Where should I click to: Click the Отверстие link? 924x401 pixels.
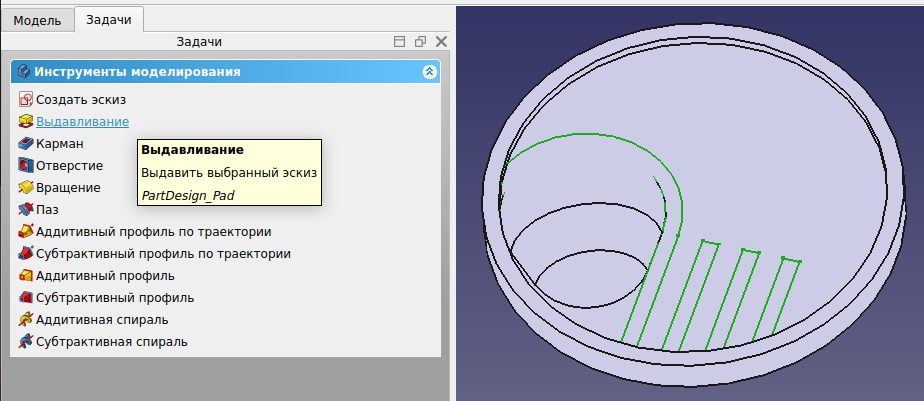pos(70,166)
